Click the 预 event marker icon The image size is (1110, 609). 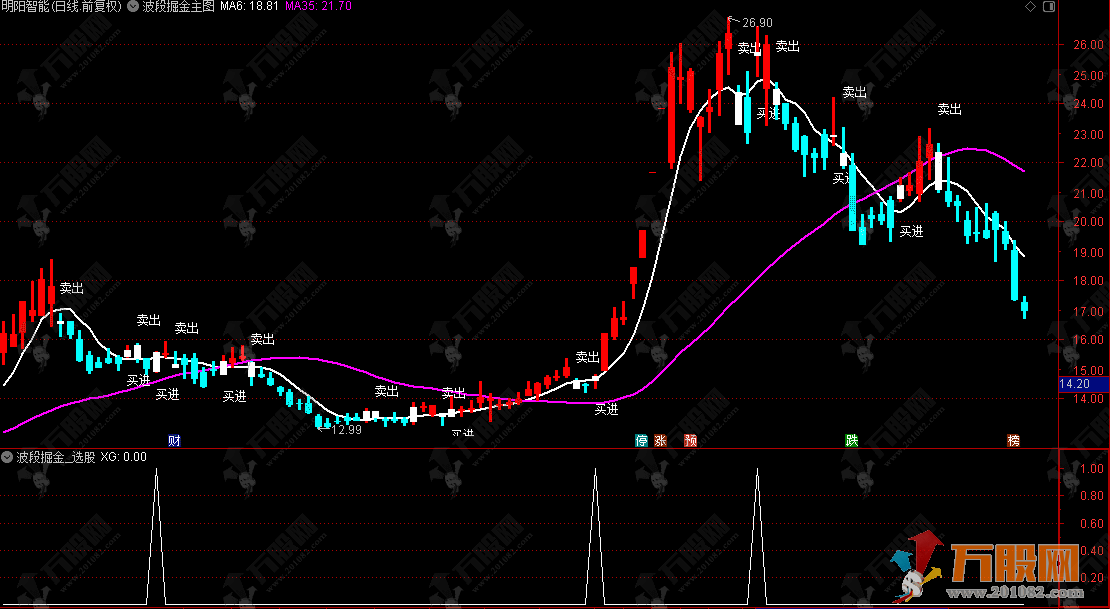690,440
